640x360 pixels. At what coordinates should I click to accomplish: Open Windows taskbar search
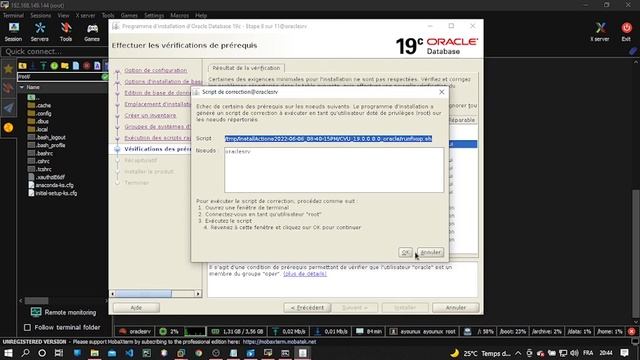click(25, 353)
